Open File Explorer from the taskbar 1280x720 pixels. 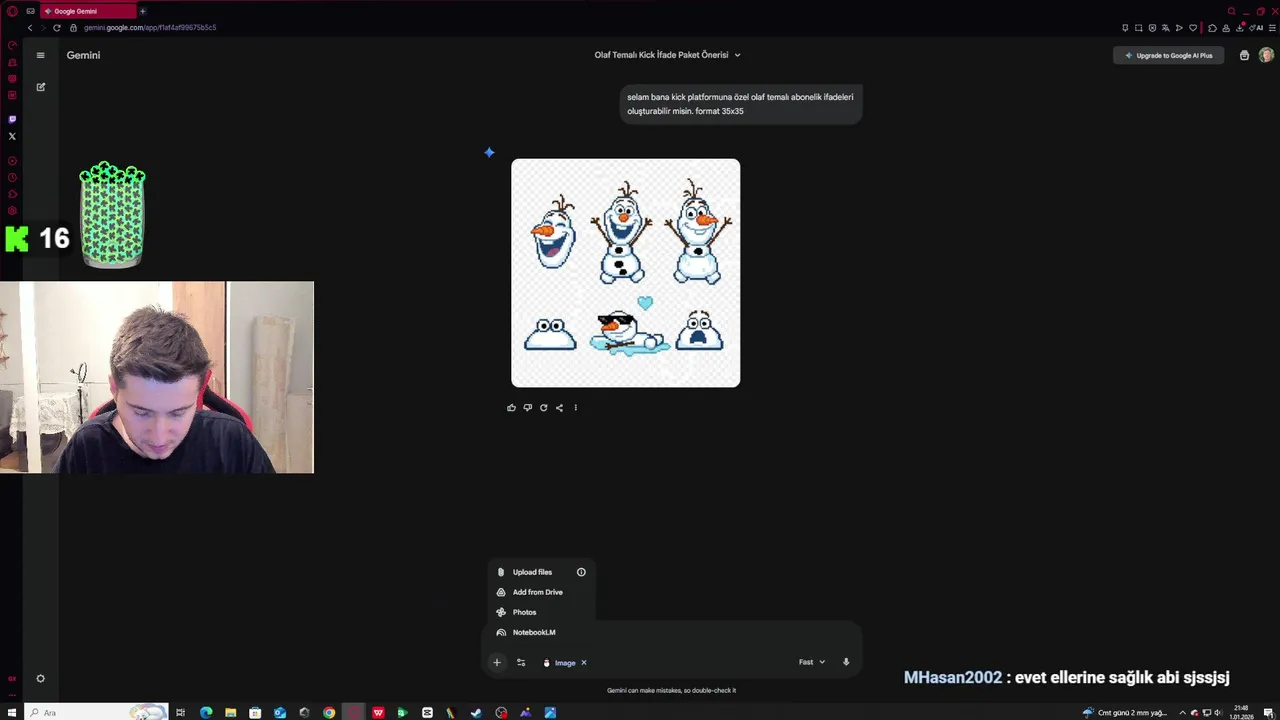(x=230, y=712)
